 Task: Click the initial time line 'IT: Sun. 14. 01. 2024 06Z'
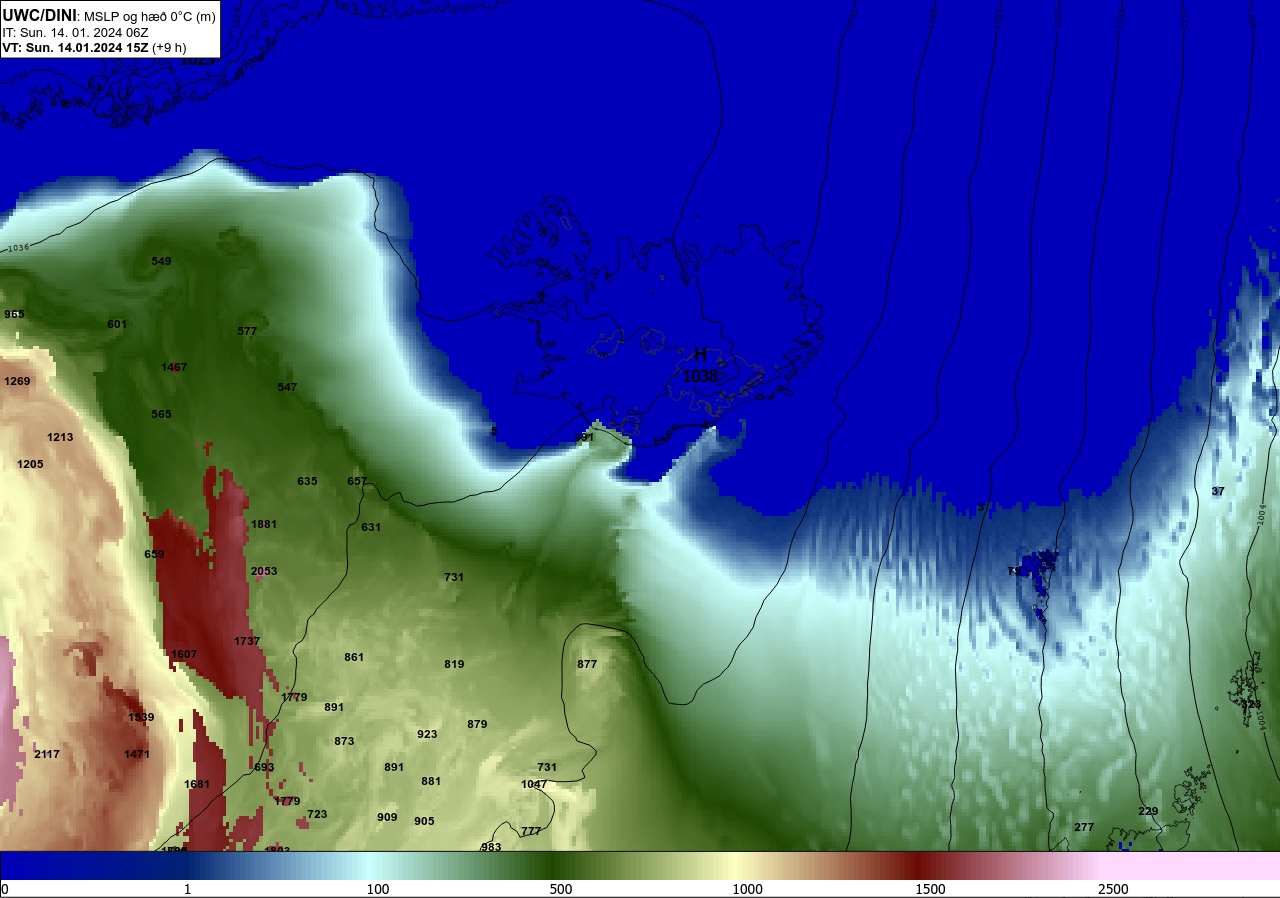coord(75,32)
